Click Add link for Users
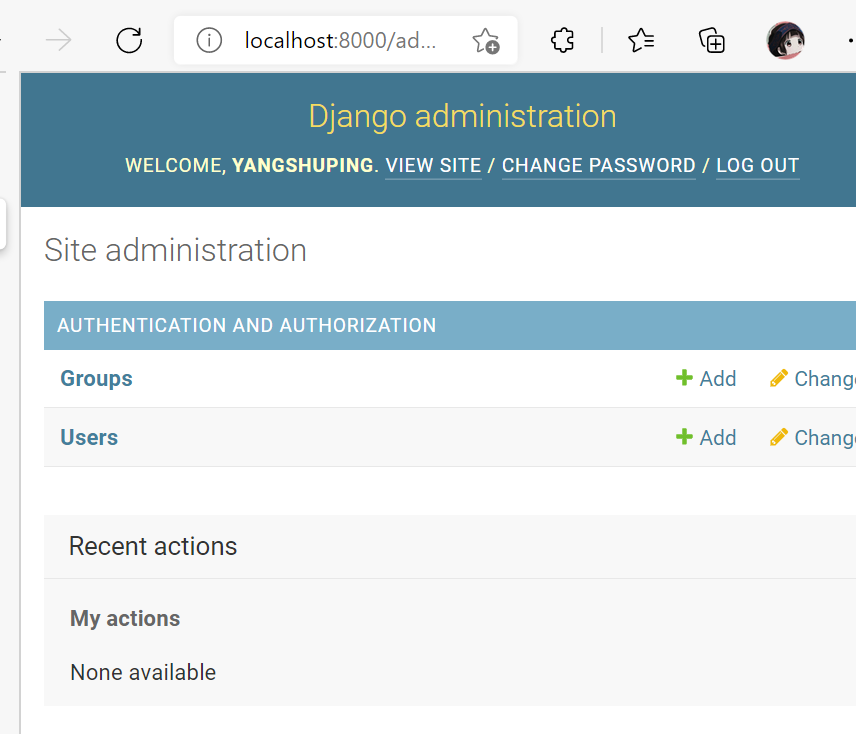Image resolution: width=856 pixels, height=734 pixels. [x=718, y=438]
